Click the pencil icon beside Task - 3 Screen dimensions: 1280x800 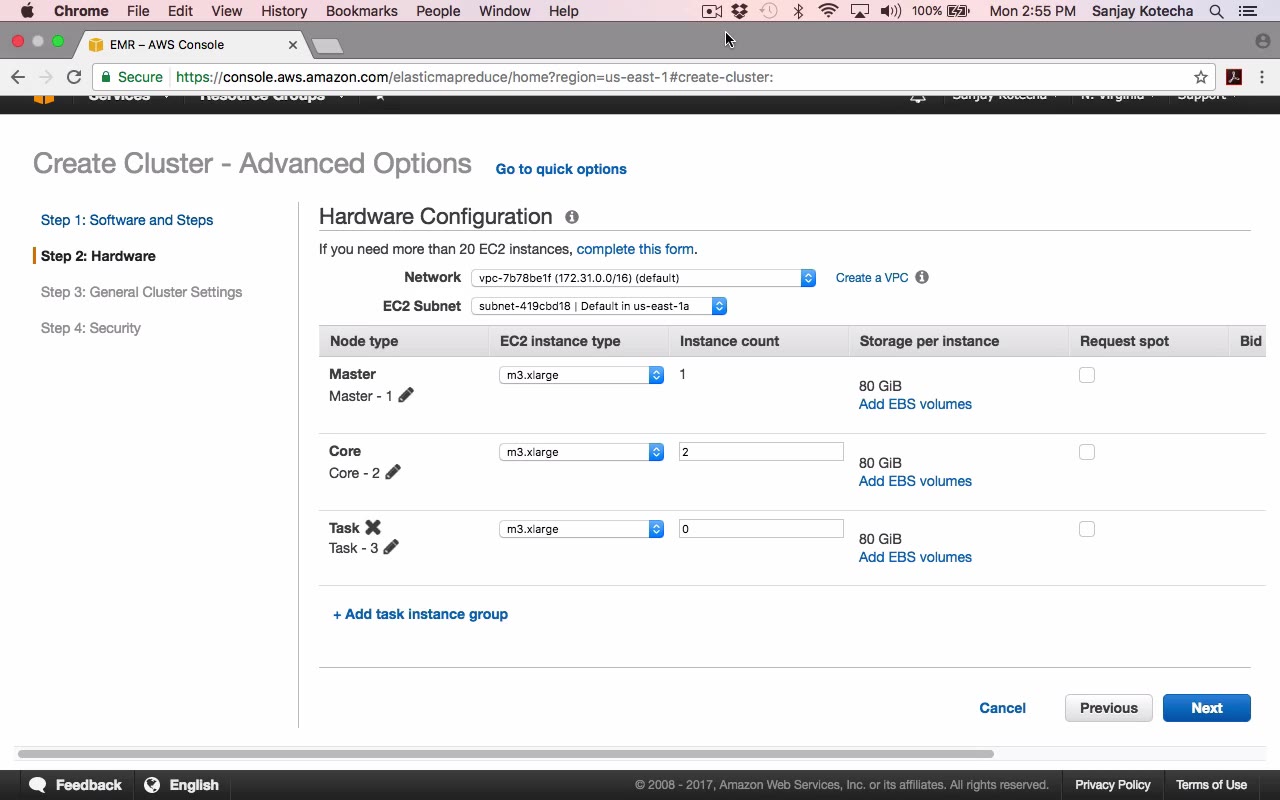tap(391, 547)
